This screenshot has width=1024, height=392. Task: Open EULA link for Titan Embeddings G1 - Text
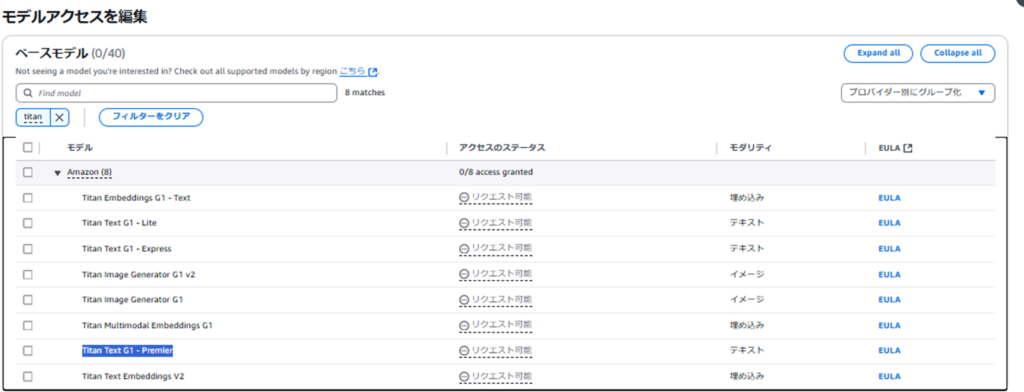tap(889, 198)
